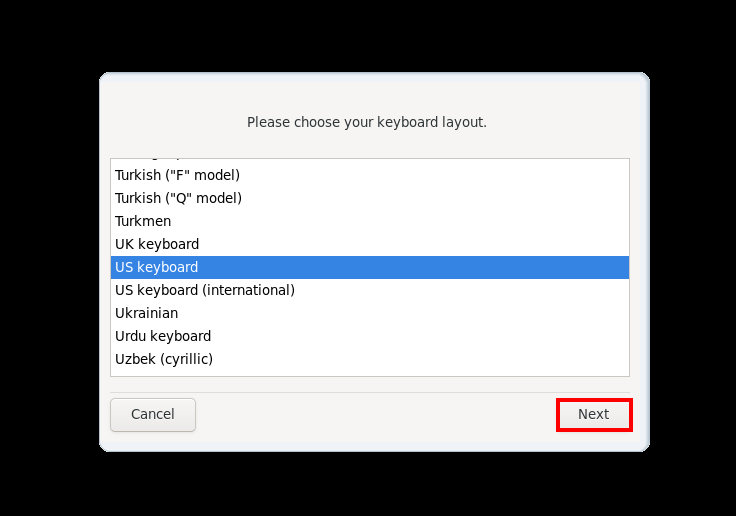
Task: Click the Cancel button
Action: tap(153, 415)
